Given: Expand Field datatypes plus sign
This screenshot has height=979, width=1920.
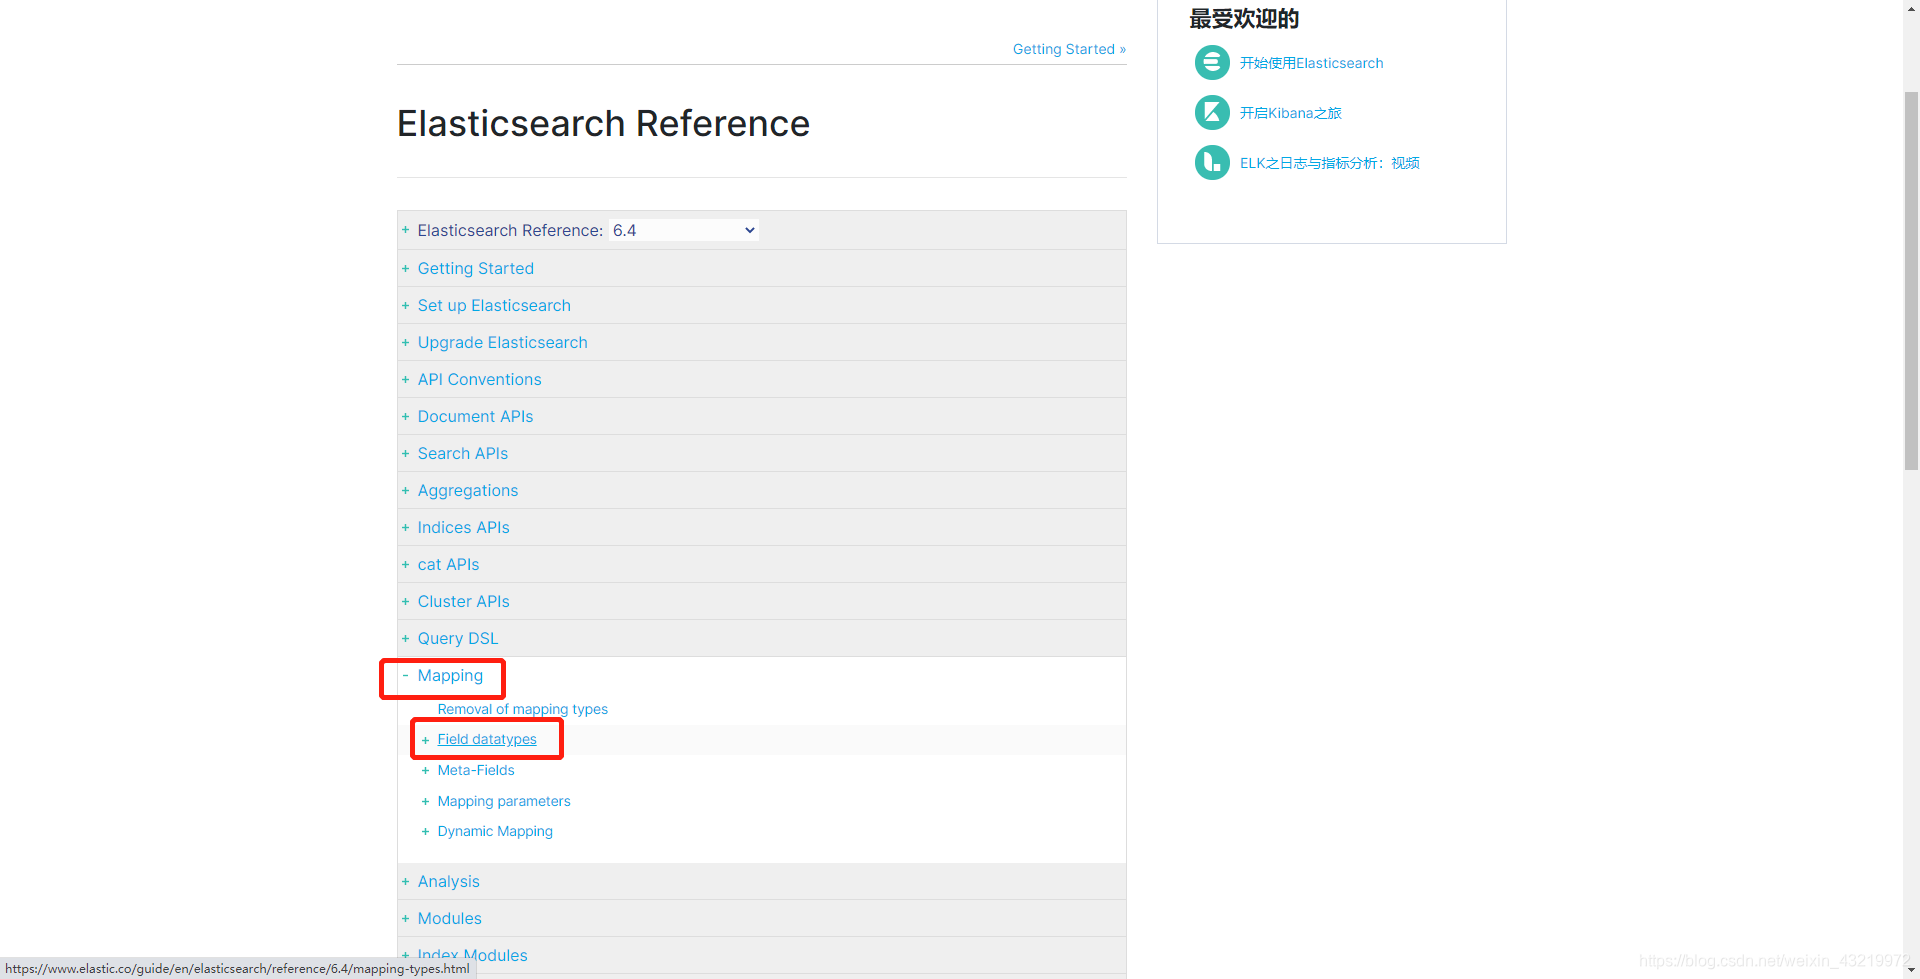Looking at the screenshot, I should 426,740.
